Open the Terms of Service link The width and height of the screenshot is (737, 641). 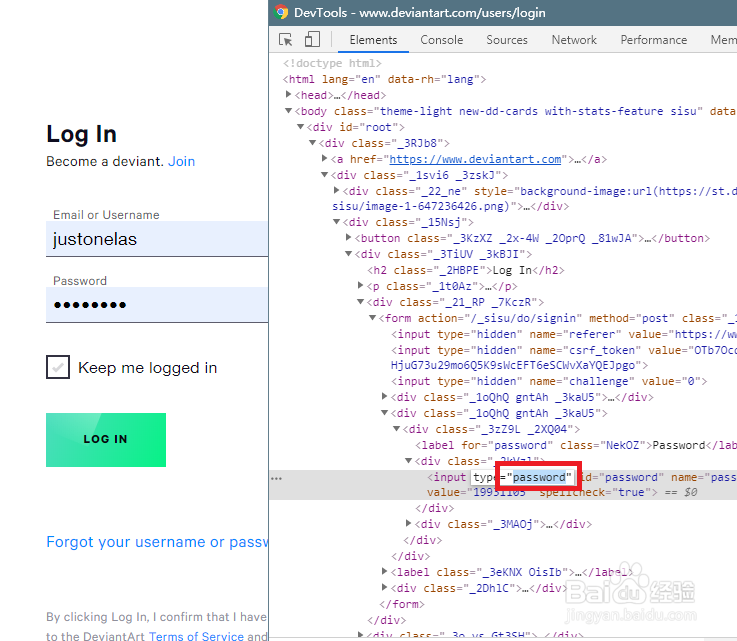point(196,636)
